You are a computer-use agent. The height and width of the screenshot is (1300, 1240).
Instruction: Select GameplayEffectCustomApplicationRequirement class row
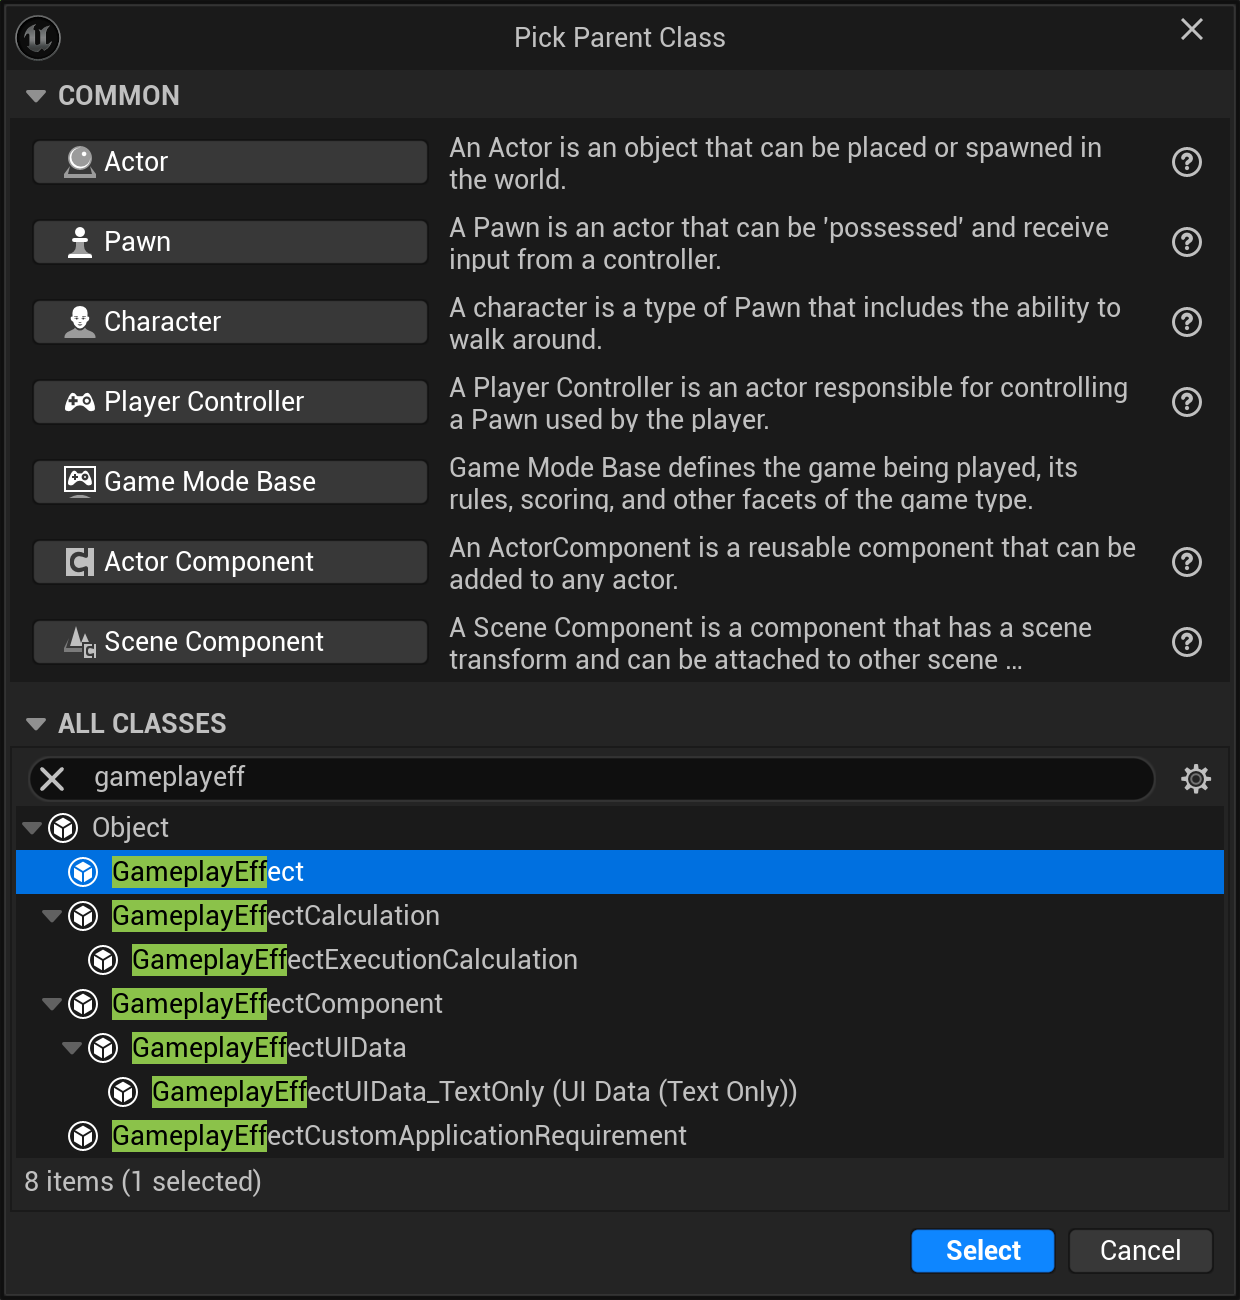[x=620, y=1136]
